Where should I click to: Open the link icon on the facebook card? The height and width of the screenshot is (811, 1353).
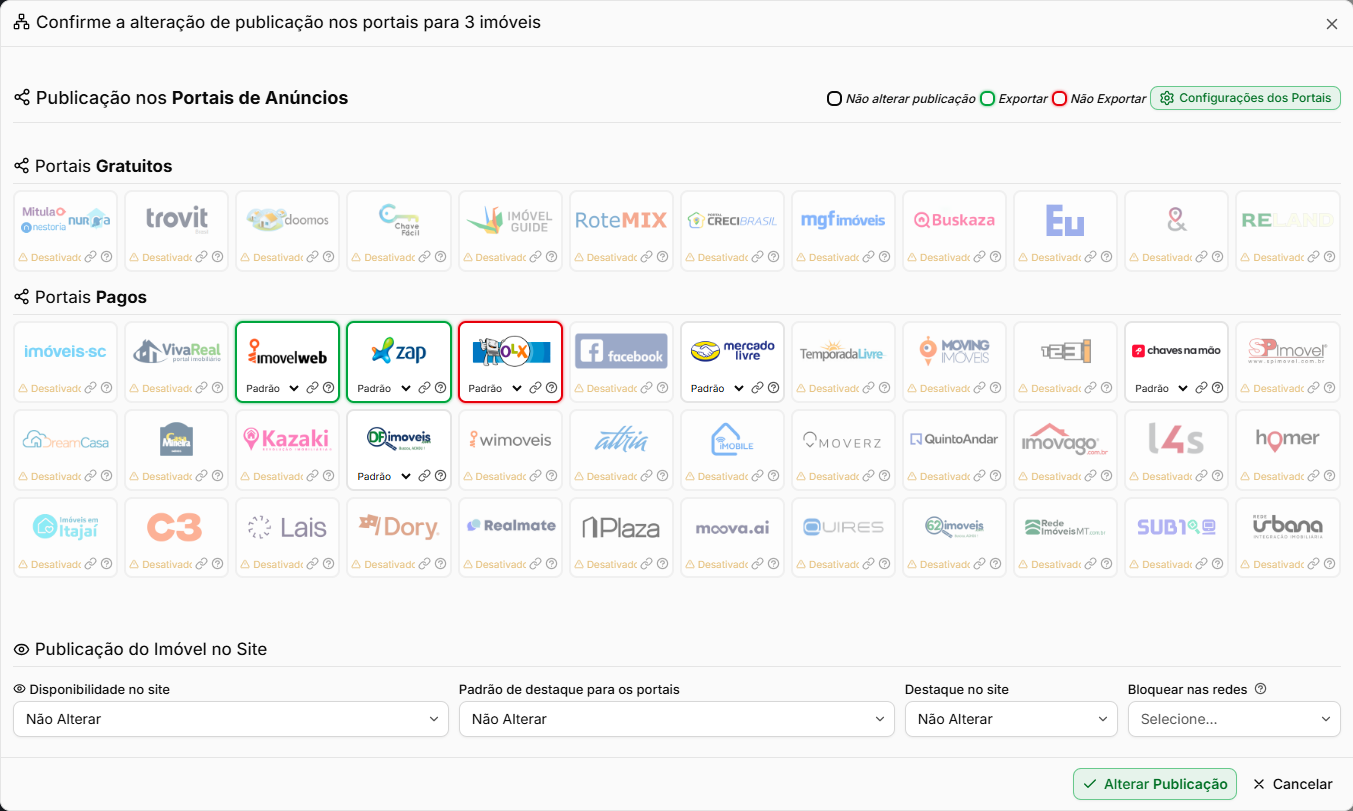point(646,388)
